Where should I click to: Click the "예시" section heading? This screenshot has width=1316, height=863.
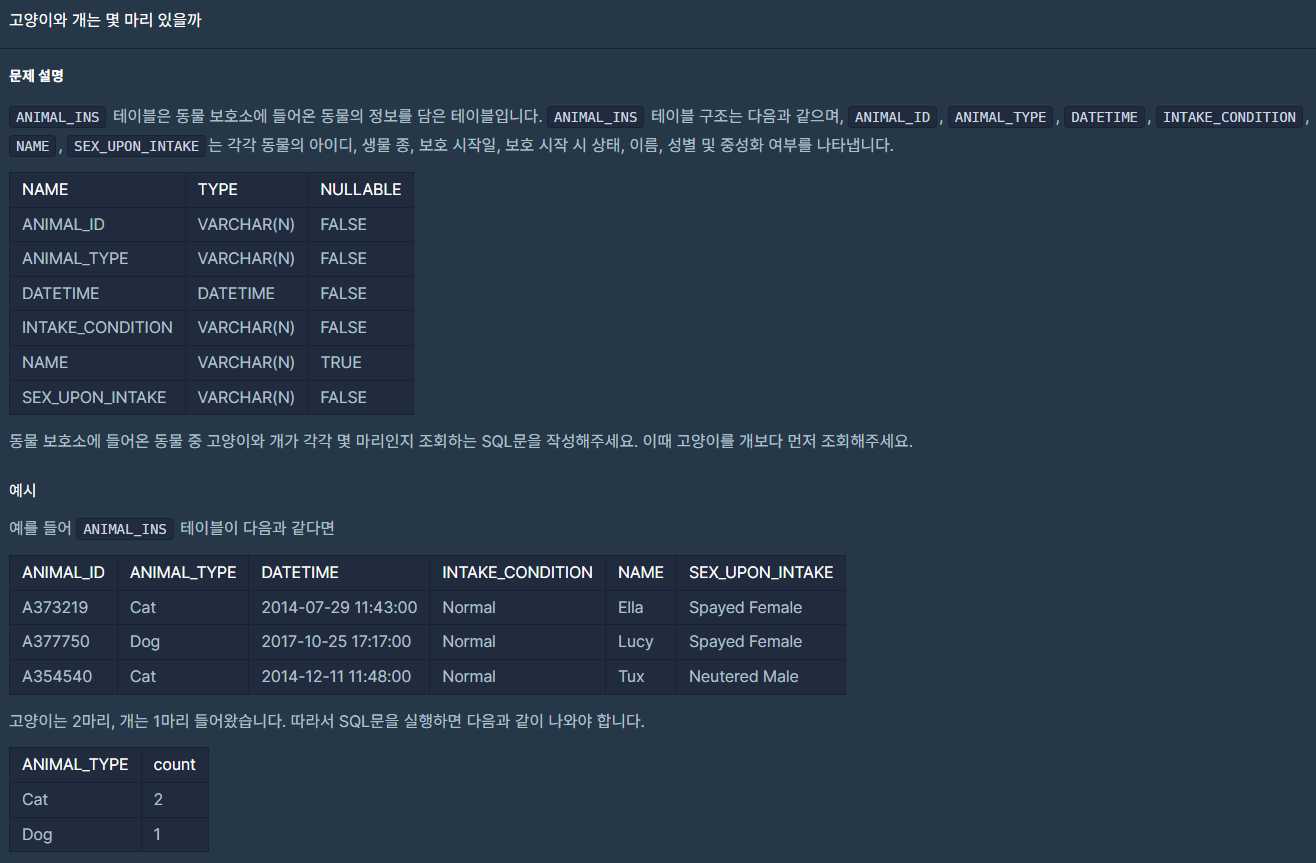coord(24,490)
